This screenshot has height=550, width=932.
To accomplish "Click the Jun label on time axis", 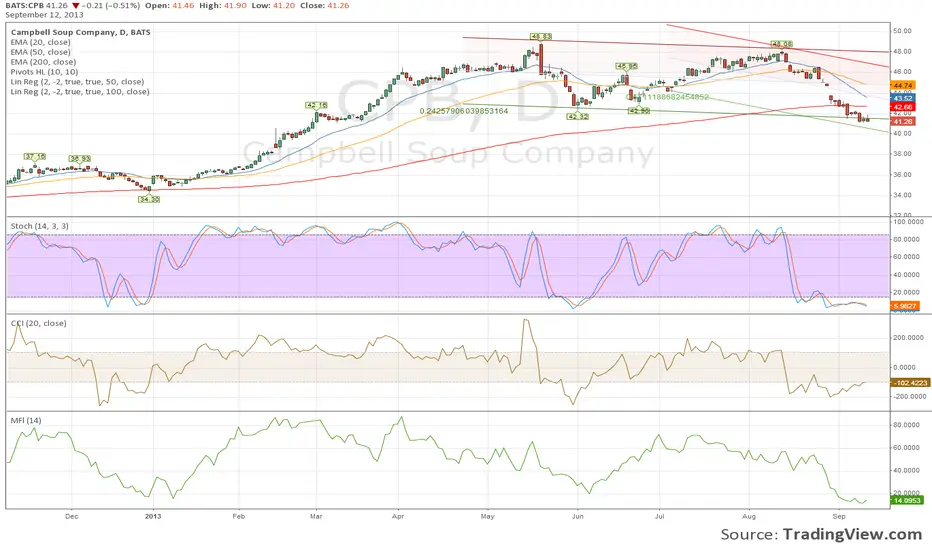I will 578,516.
